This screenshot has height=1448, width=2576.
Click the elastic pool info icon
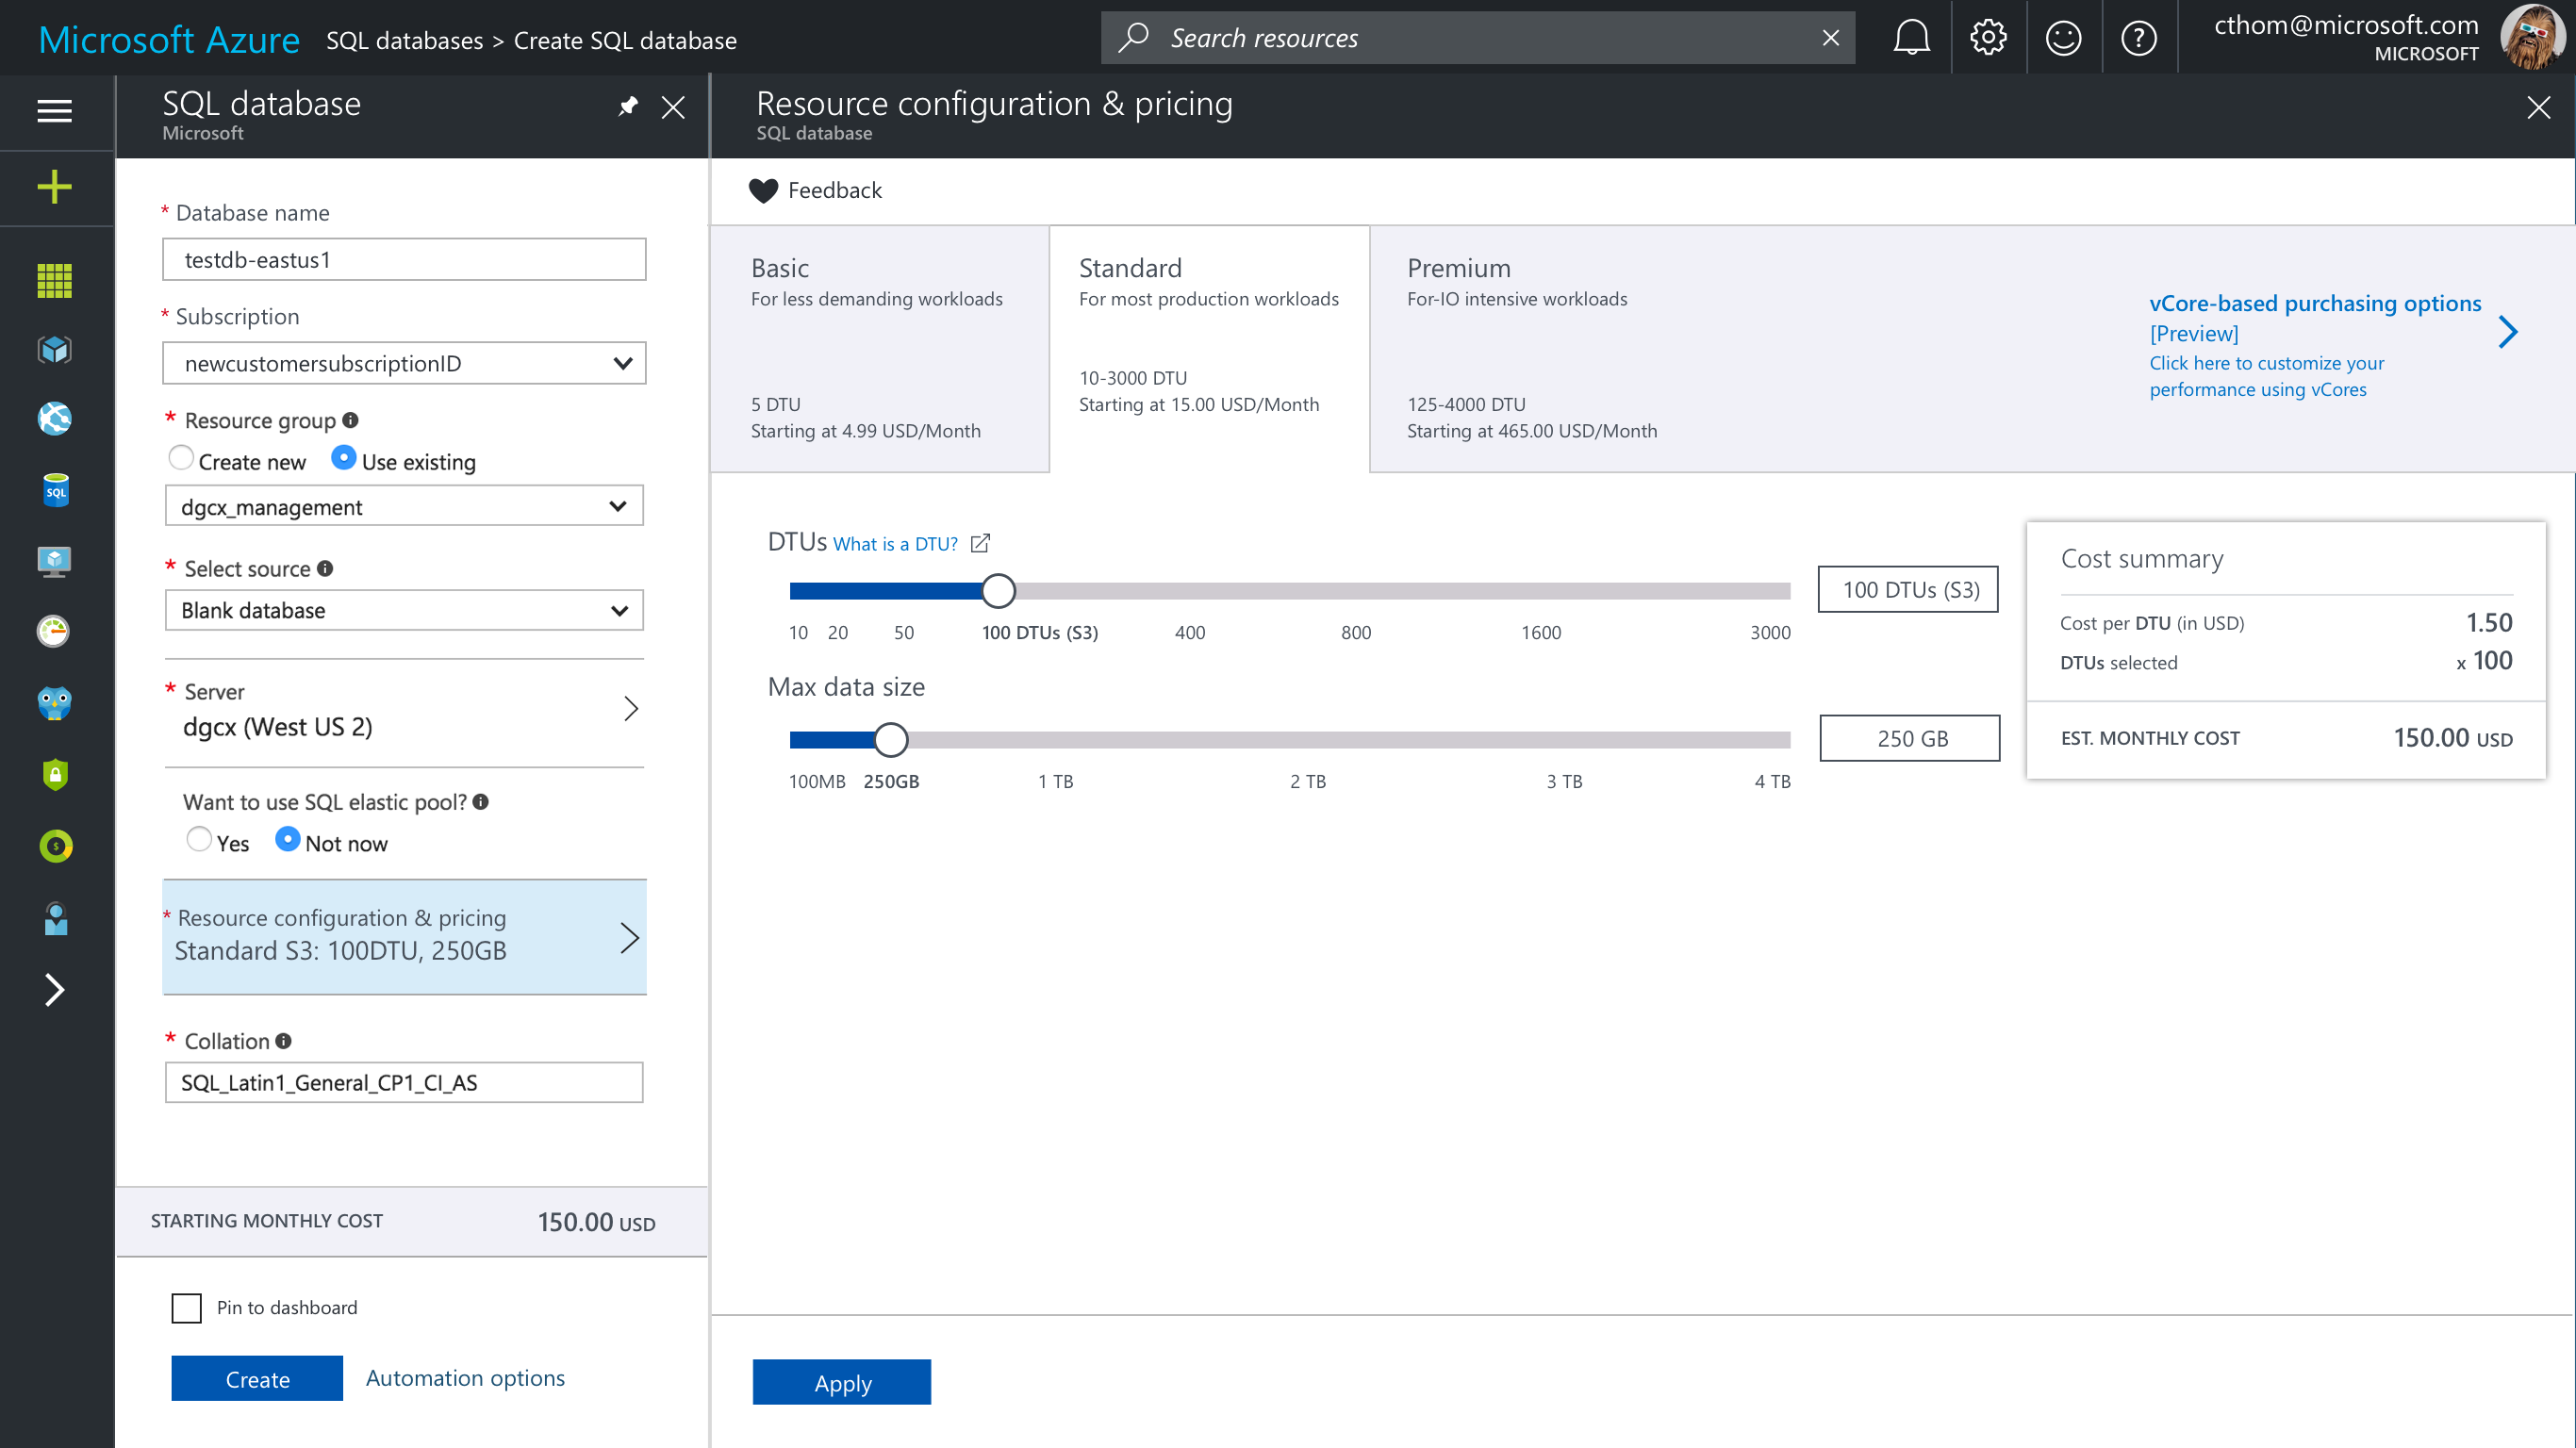coord(481,801)
